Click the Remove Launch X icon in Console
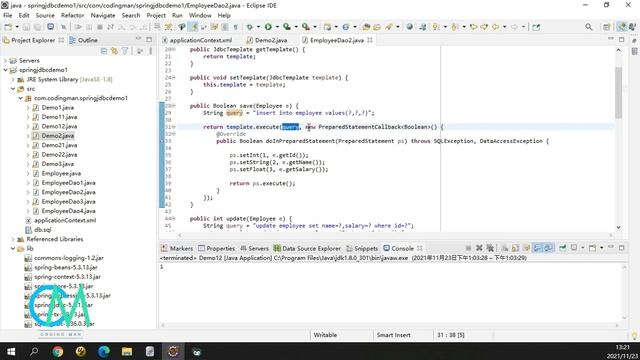Image resolution: width=640 pixels, height=360 pixels. [x=479, y=248]
